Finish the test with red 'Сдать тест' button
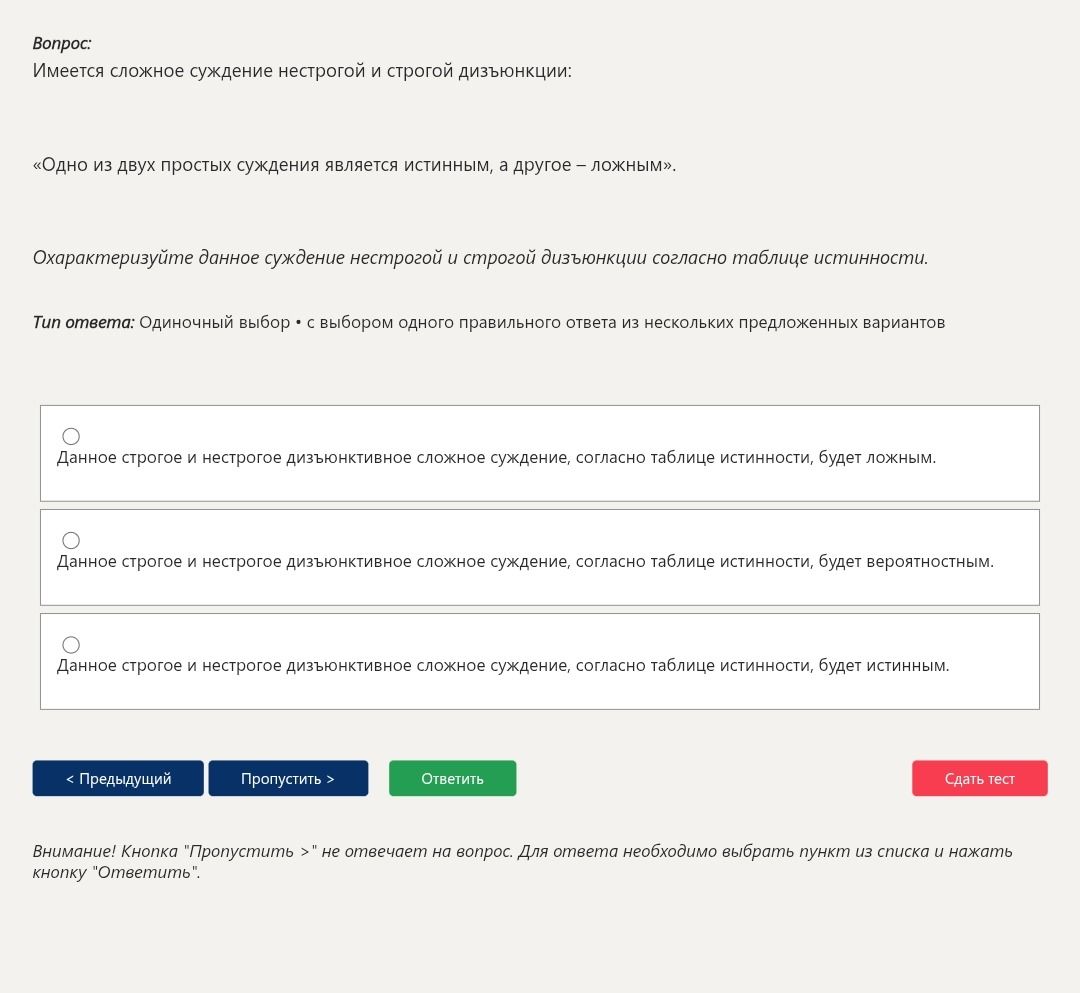The height and width of the screenshot is (993, 1080). [x=979, y=778]
